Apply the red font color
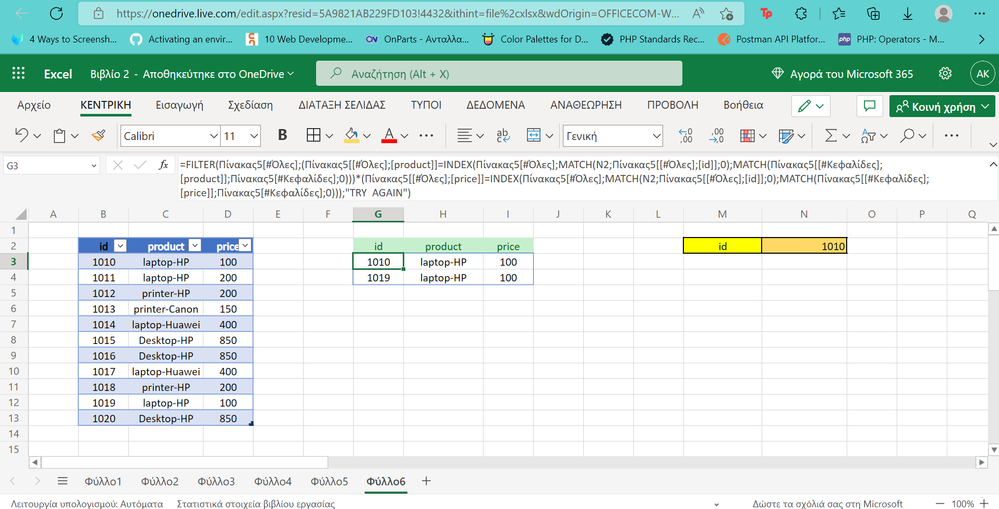 click(x=389, y=135)
